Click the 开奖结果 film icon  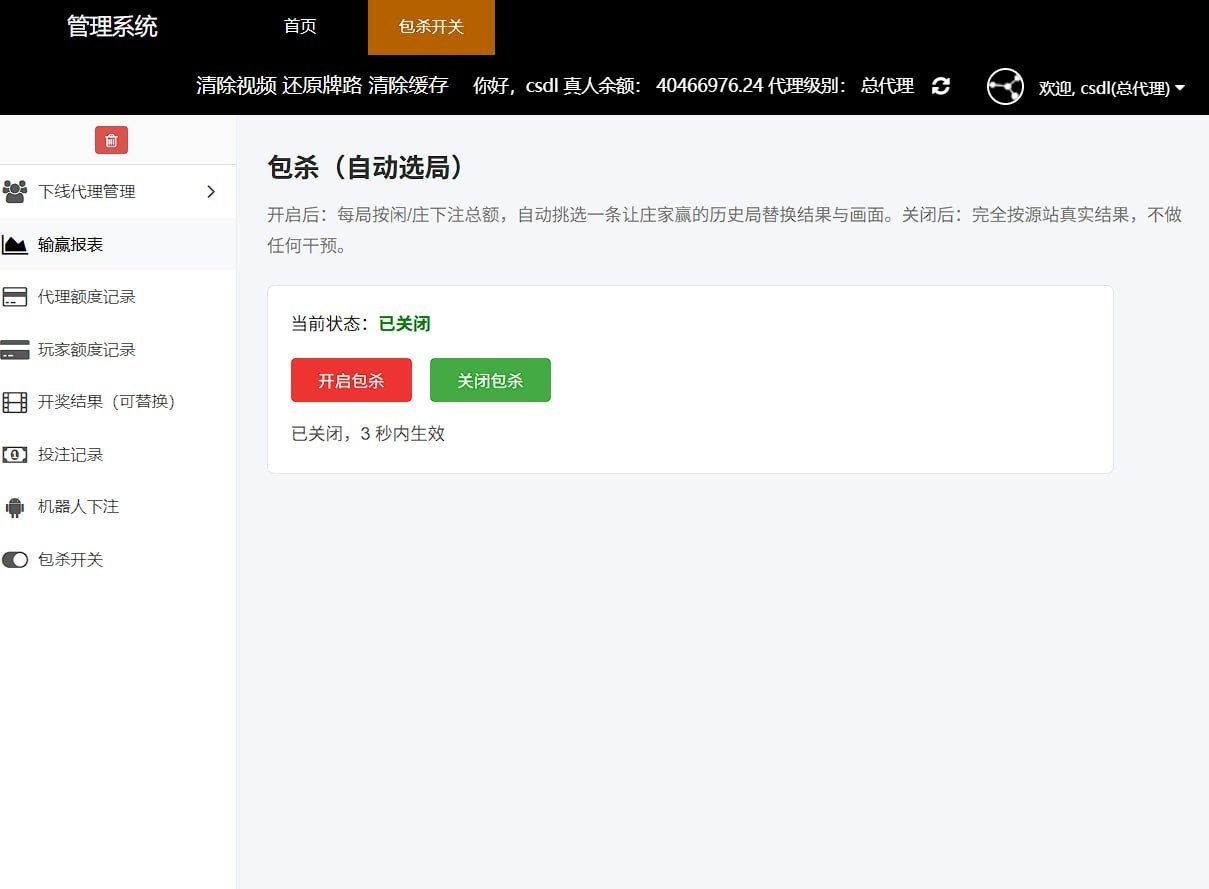pyautogui.click(x=14, y=402)
